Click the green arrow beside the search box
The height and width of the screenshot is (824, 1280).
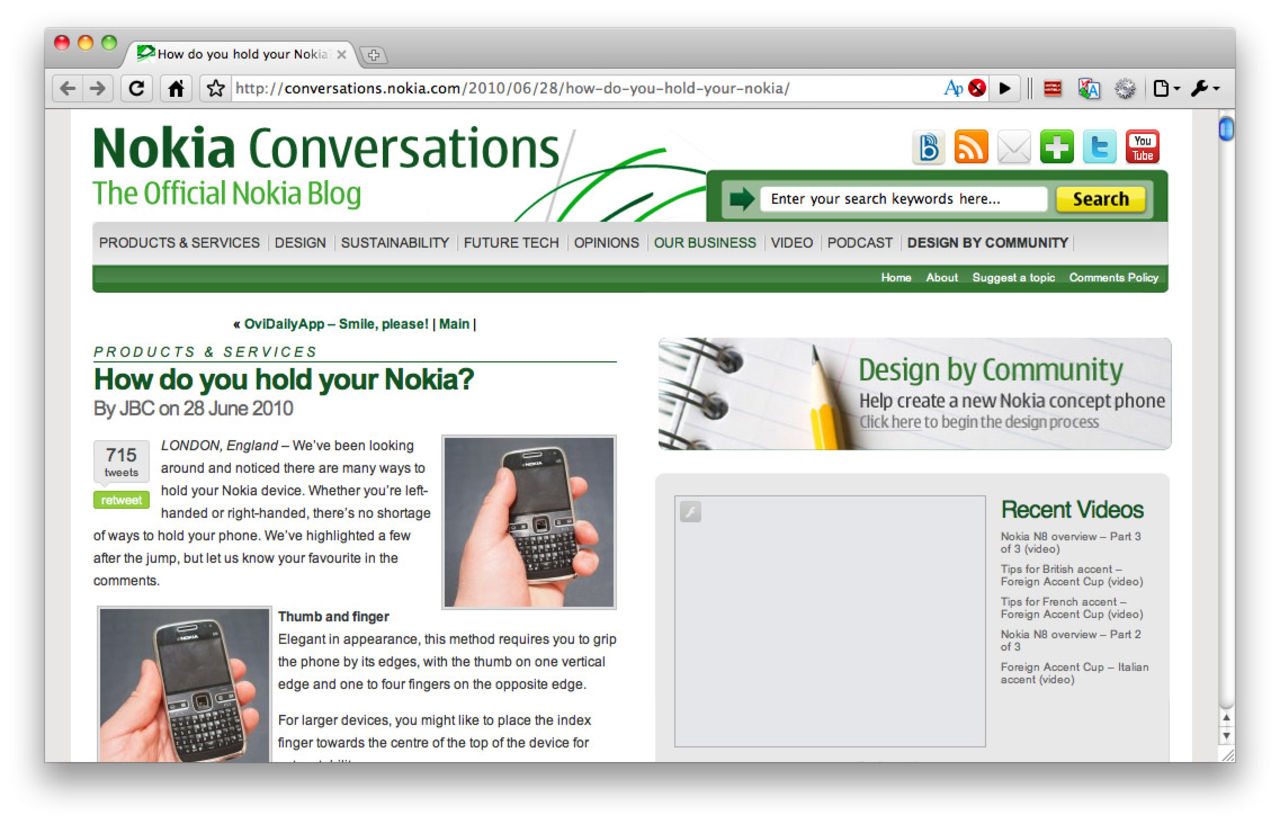tap(742, 199)
